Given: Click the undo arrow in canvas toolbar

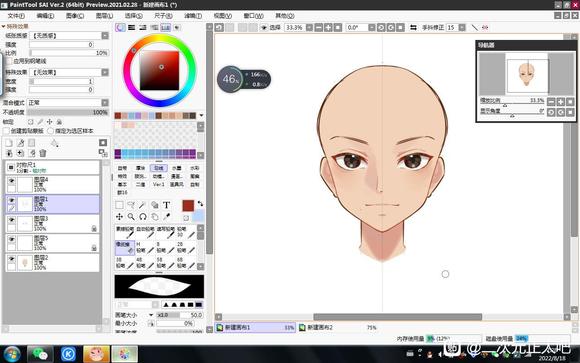Looking at the screenshot, I should point(219,27).
